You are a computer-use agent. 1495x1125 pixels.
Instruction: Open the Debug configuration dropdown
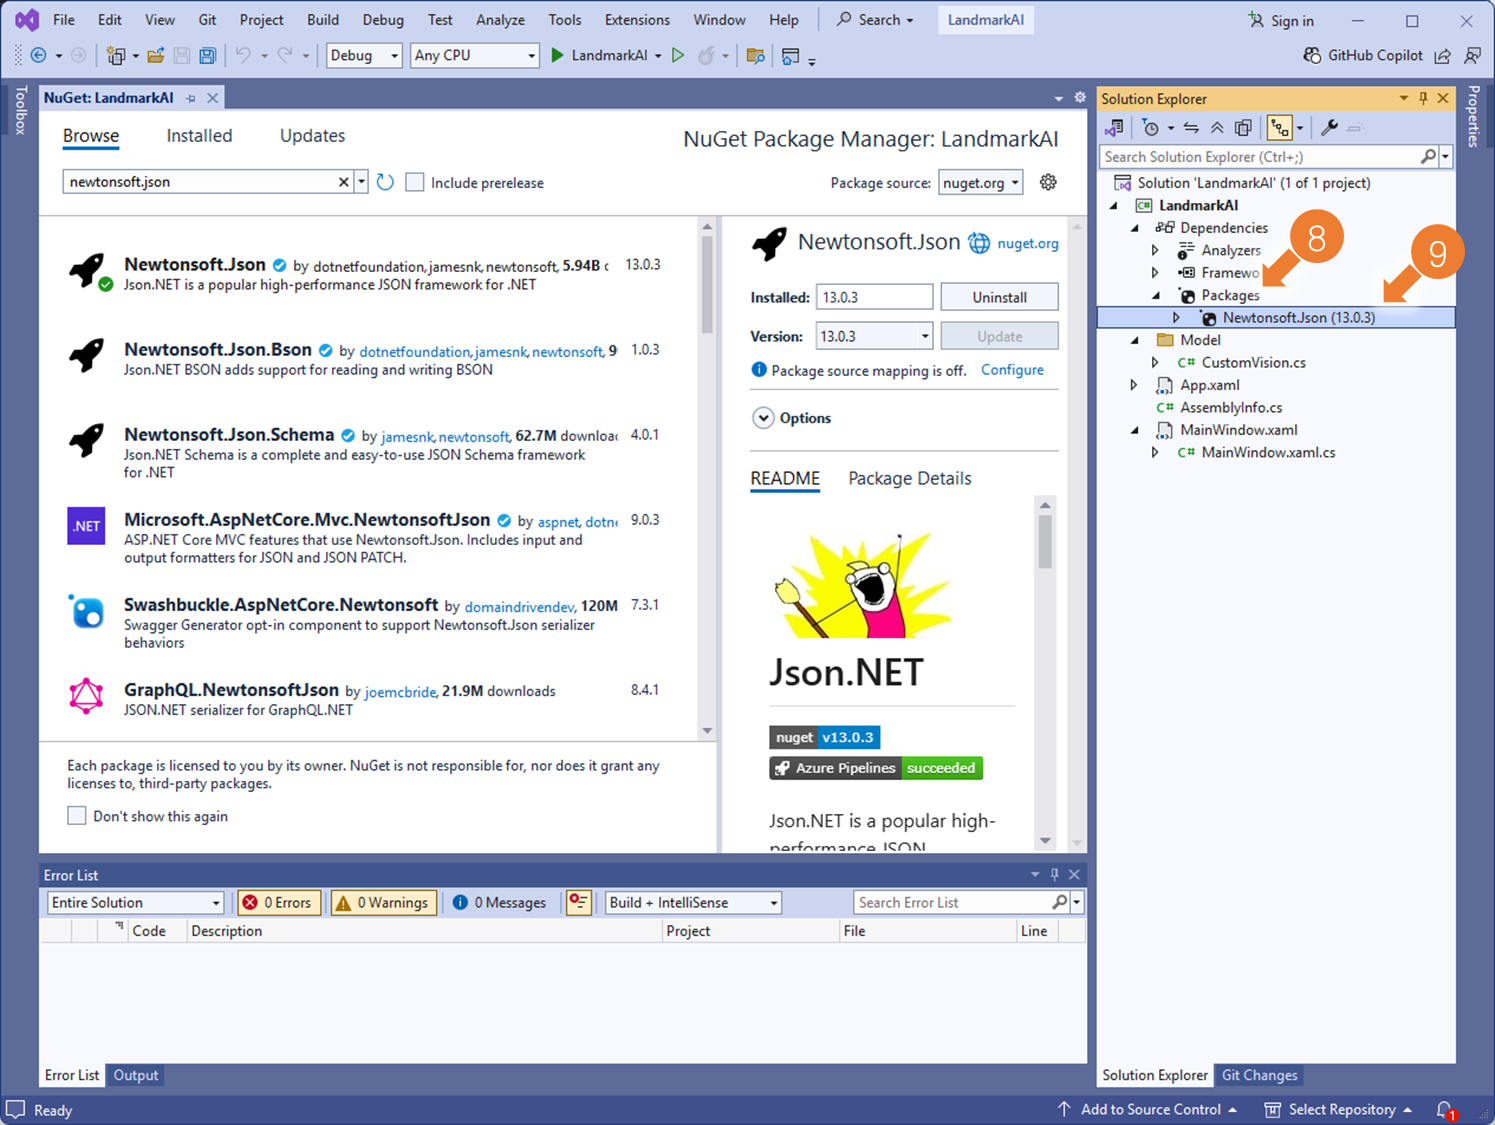coord(364,56)
